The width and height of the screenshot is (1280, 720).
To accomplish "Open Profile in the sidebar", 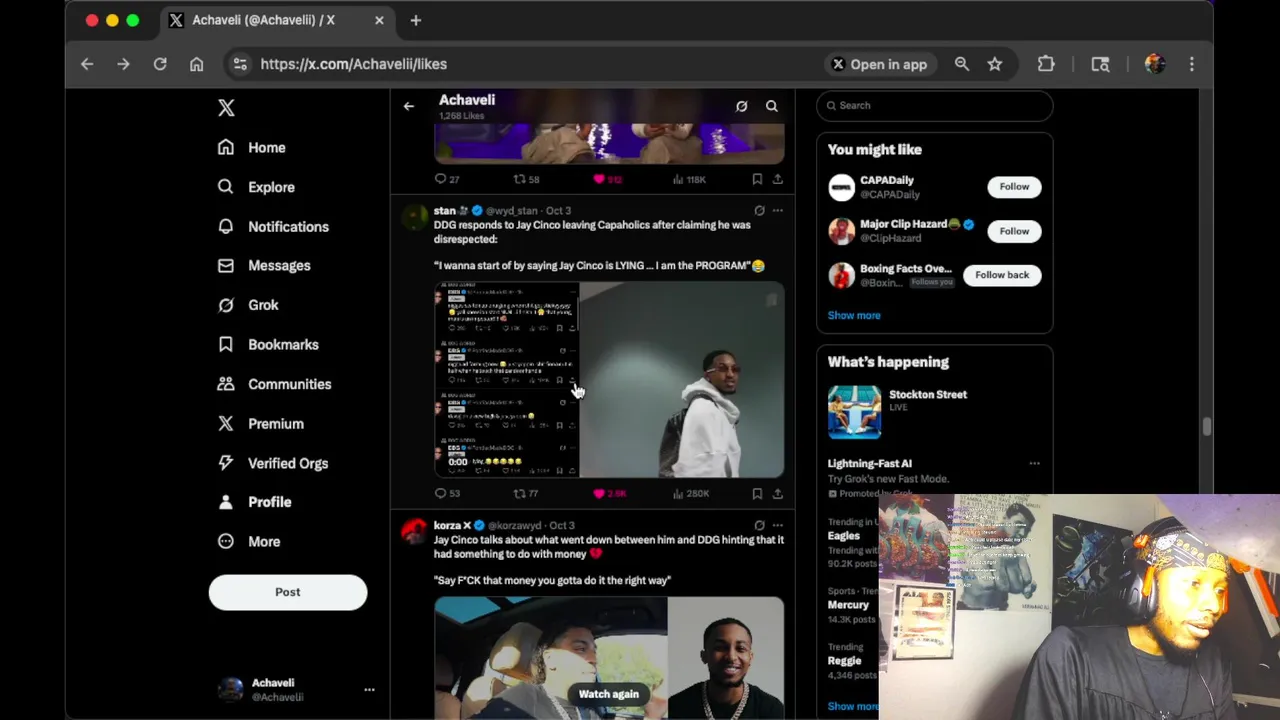I will click(x=254, y=502).
